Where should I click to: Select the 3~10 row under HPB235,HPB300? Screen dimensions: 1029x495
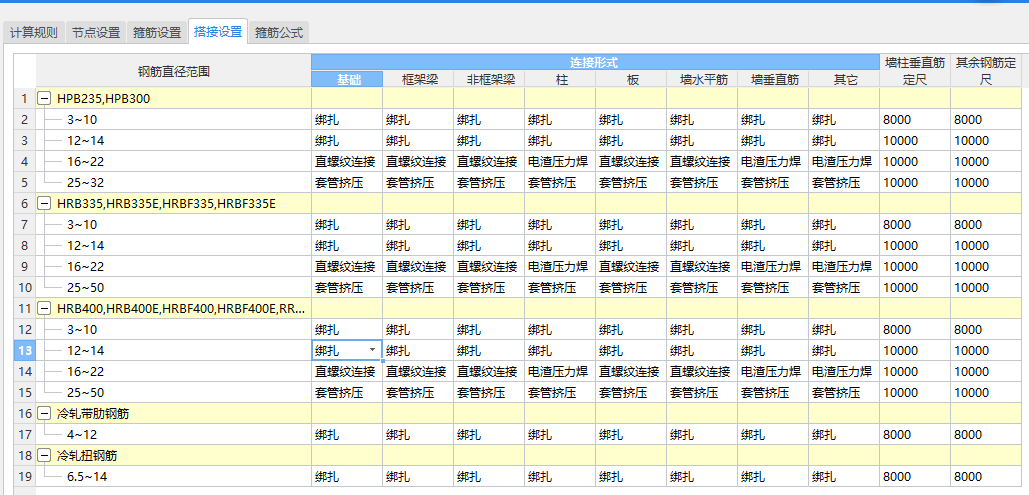tap(173, 119)
